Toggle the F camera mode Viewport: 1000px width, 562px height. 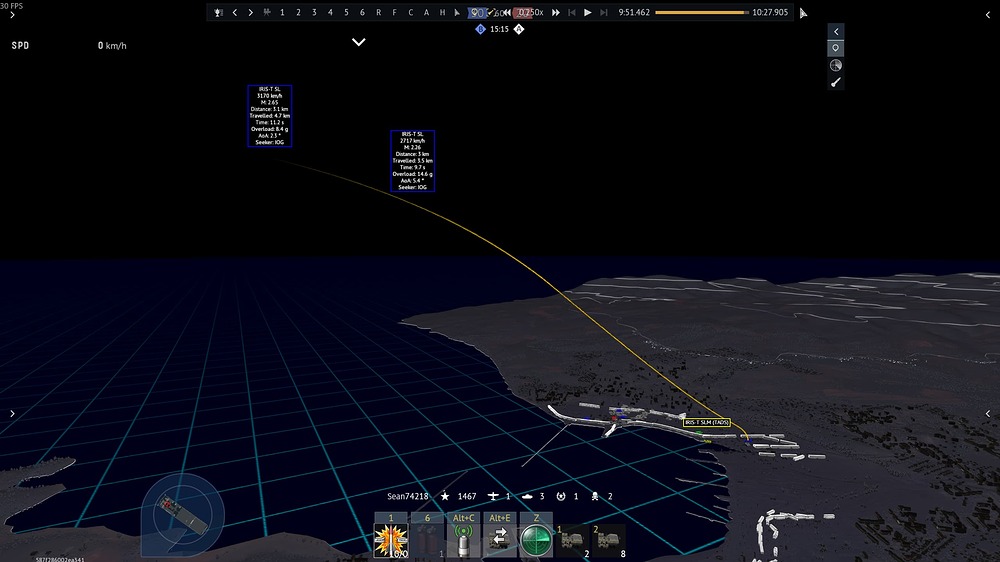pos(394,12)
